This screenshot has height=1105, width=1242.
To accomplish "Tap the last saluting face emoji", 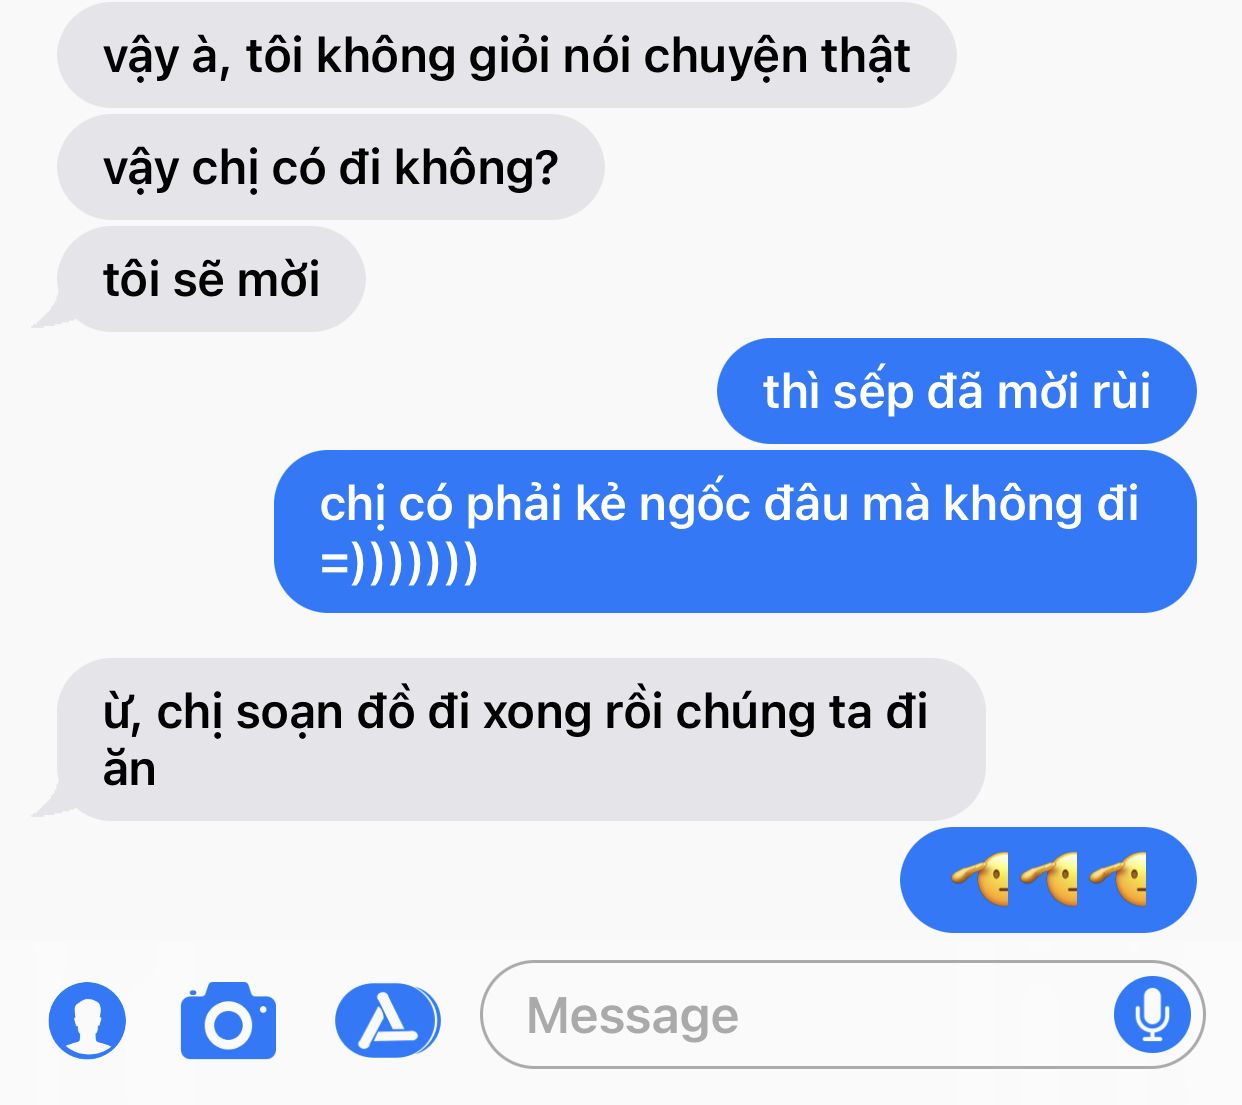I will [1118, 880].
